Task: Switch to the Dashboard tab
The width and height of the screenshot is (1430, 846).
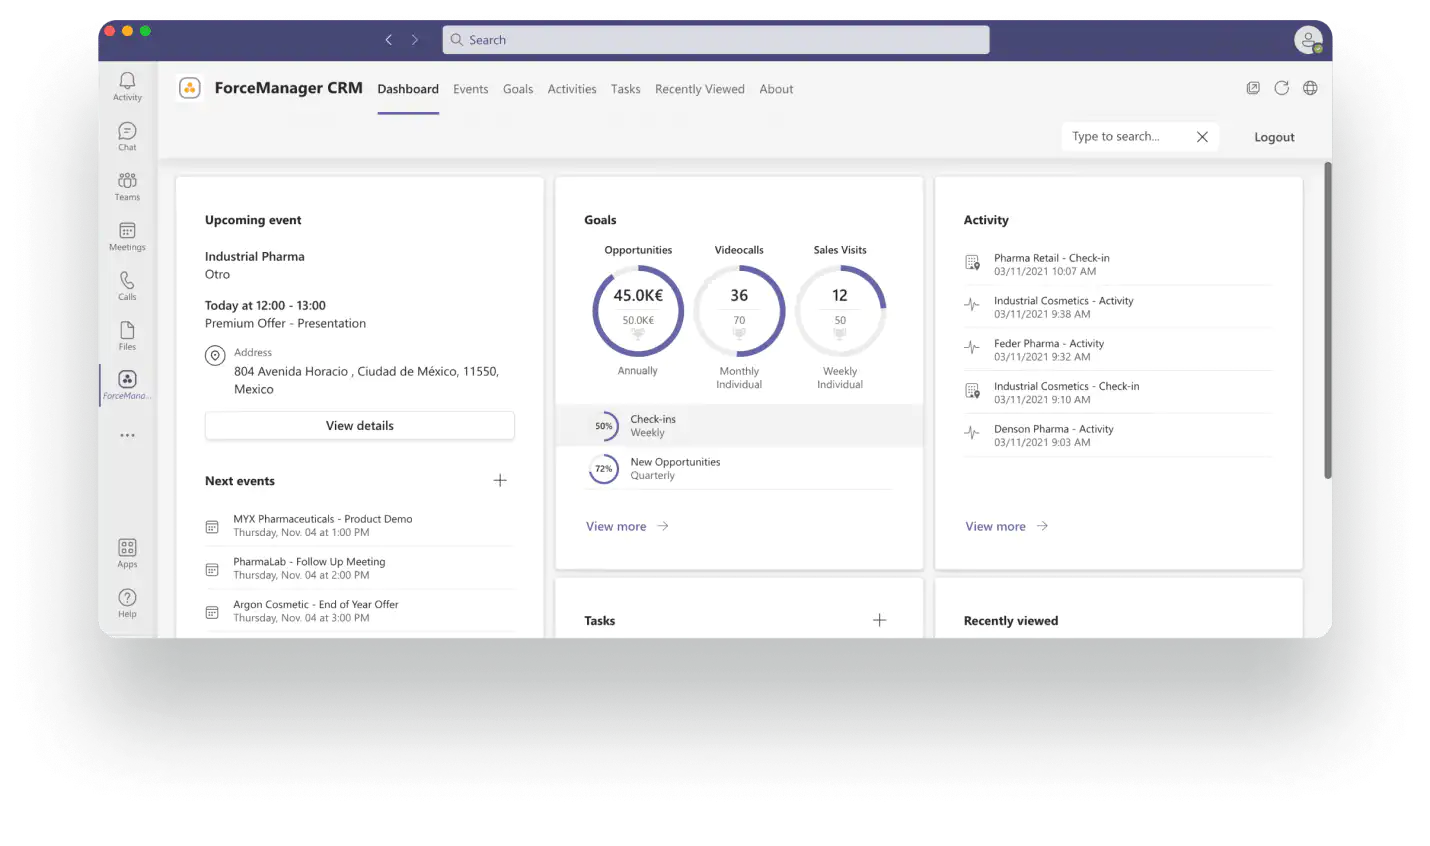Action: pos(408,89)
